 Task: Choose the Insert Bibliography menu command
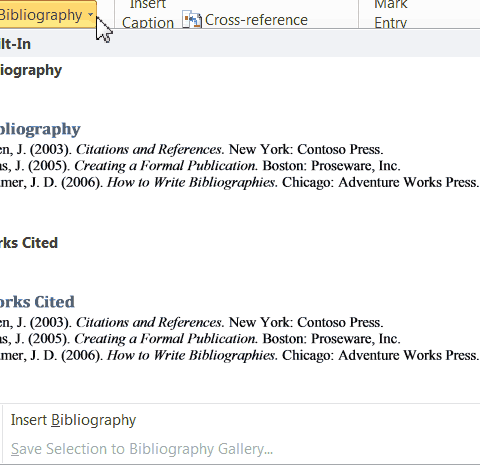(73, 420)
